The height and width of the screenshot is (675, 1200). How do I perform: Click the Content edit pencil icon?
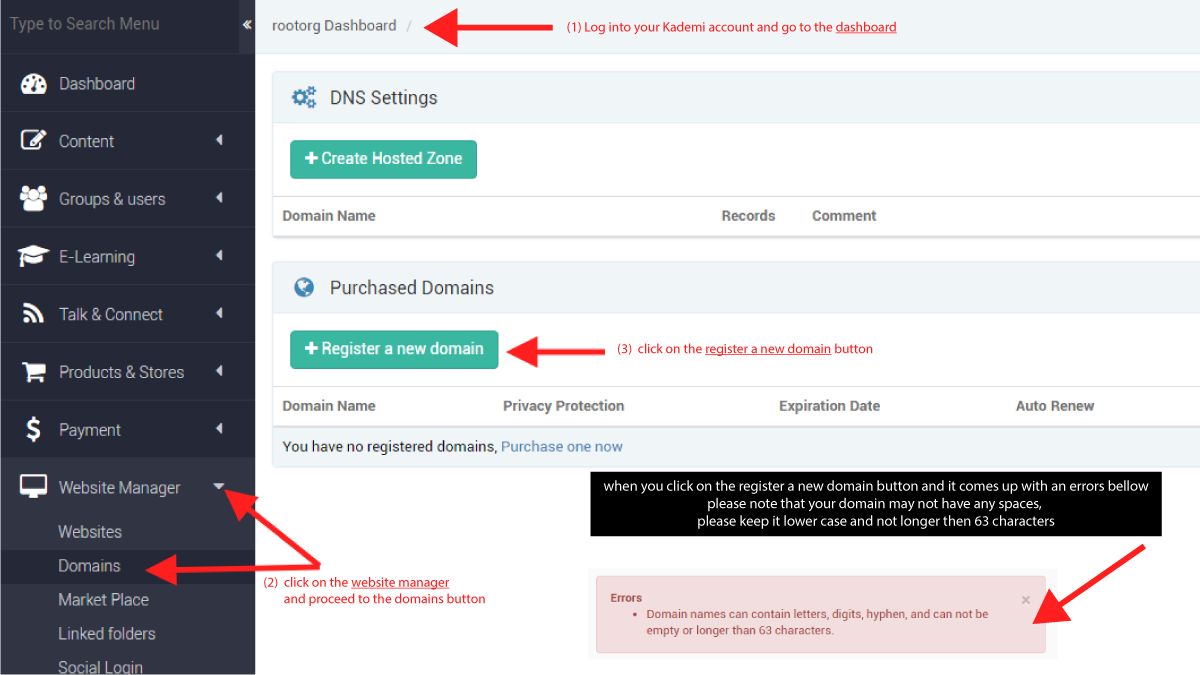(x=34, y=141)
